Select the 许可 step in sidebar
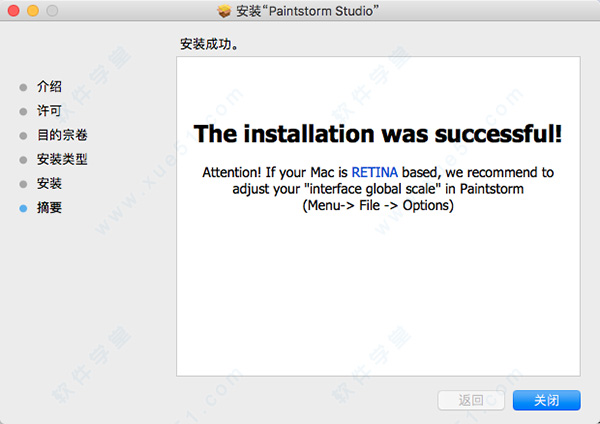 coord(49,111)
